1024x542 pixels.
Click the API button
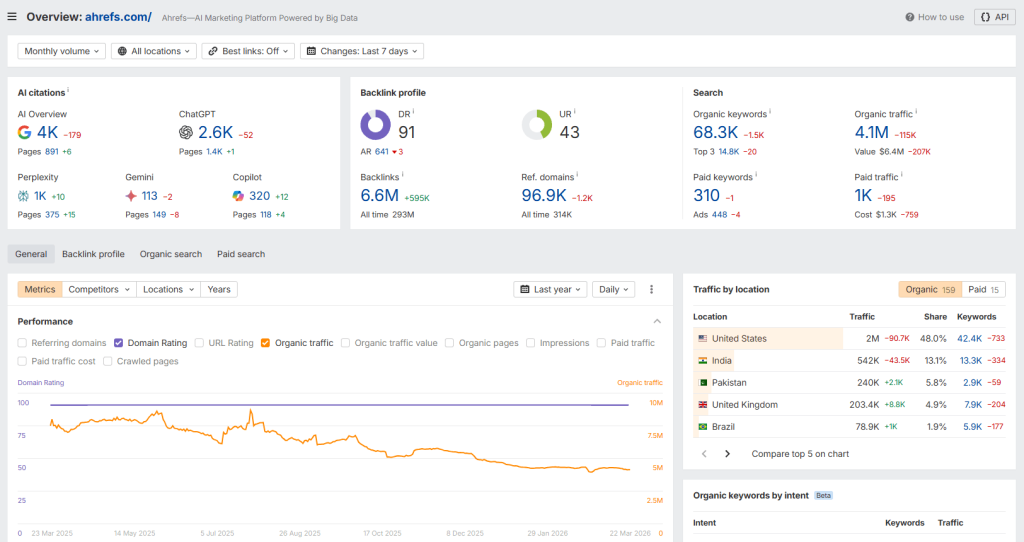tap(995, 17)
